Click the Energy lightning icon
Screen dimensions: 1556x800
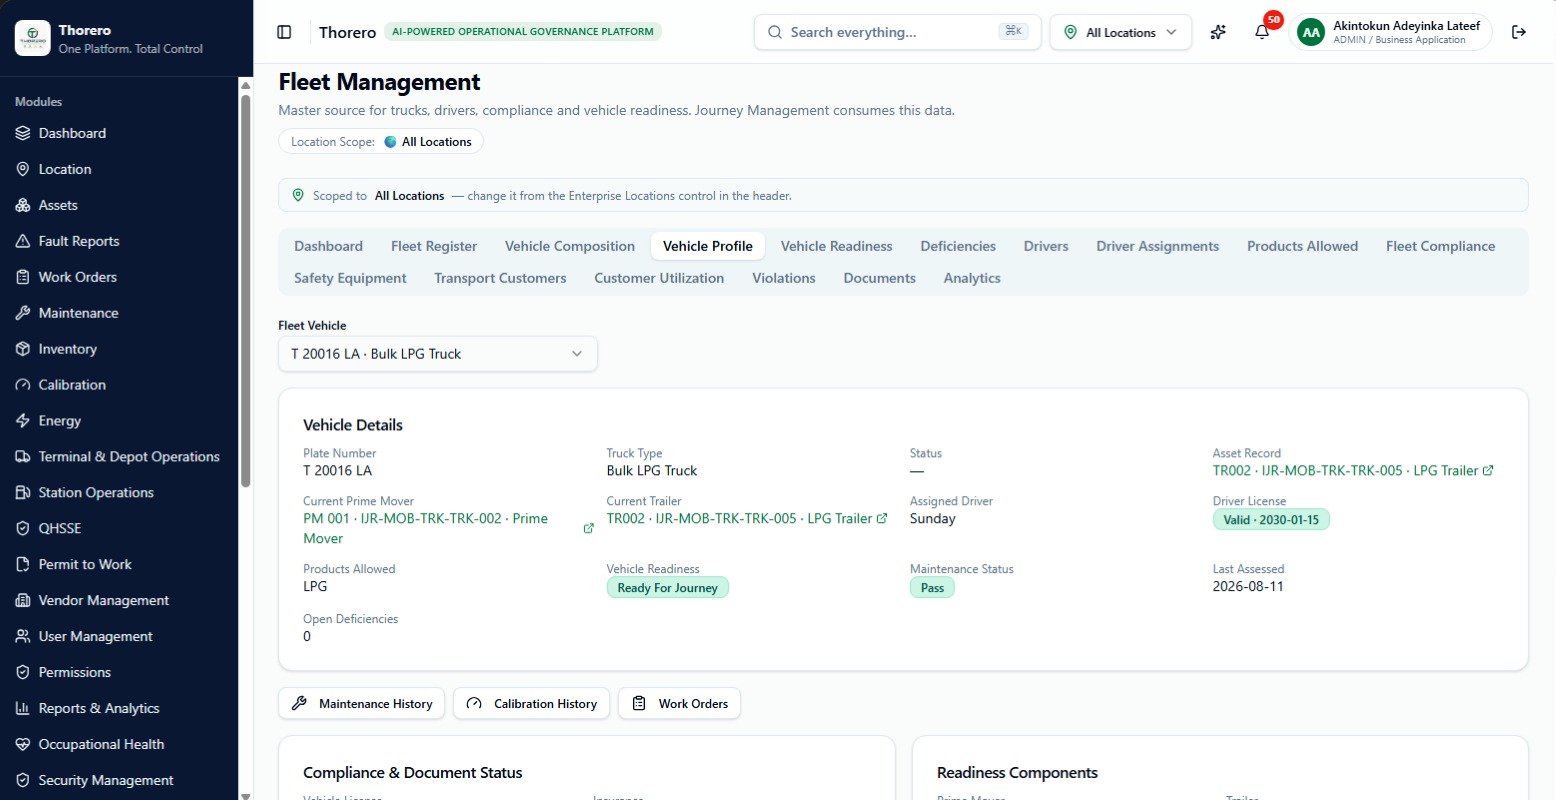23,421
